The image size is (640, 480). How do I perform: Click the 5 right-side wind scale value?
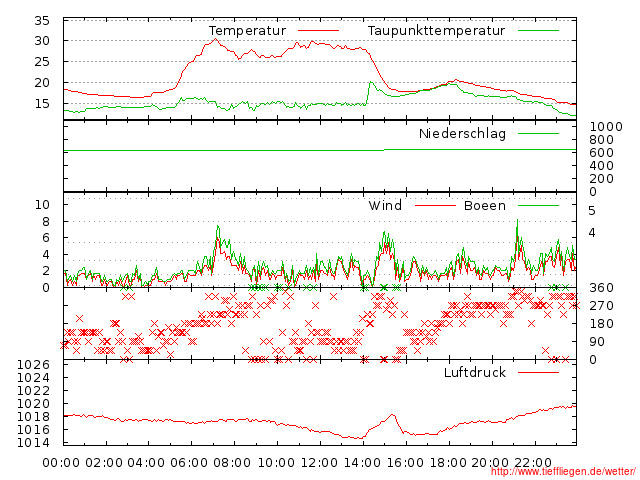592,211
